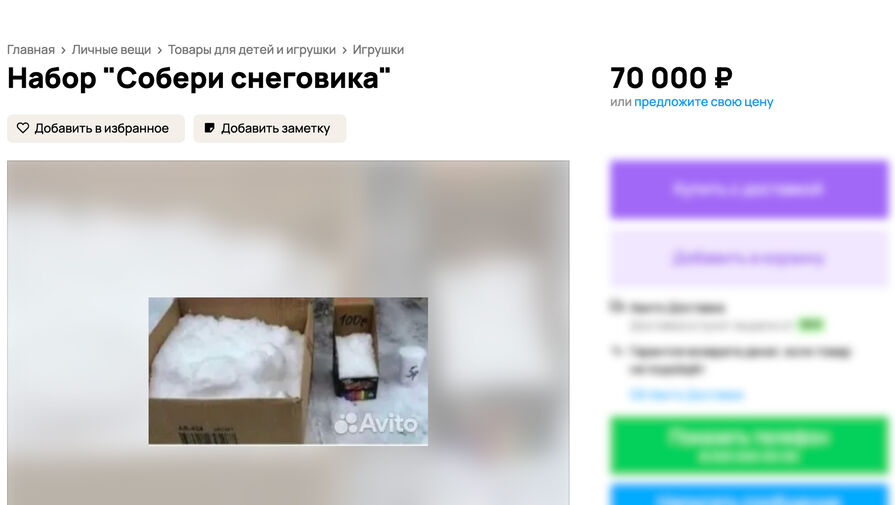
Task: Click the green show-phone button
Action: coord(749,446)
